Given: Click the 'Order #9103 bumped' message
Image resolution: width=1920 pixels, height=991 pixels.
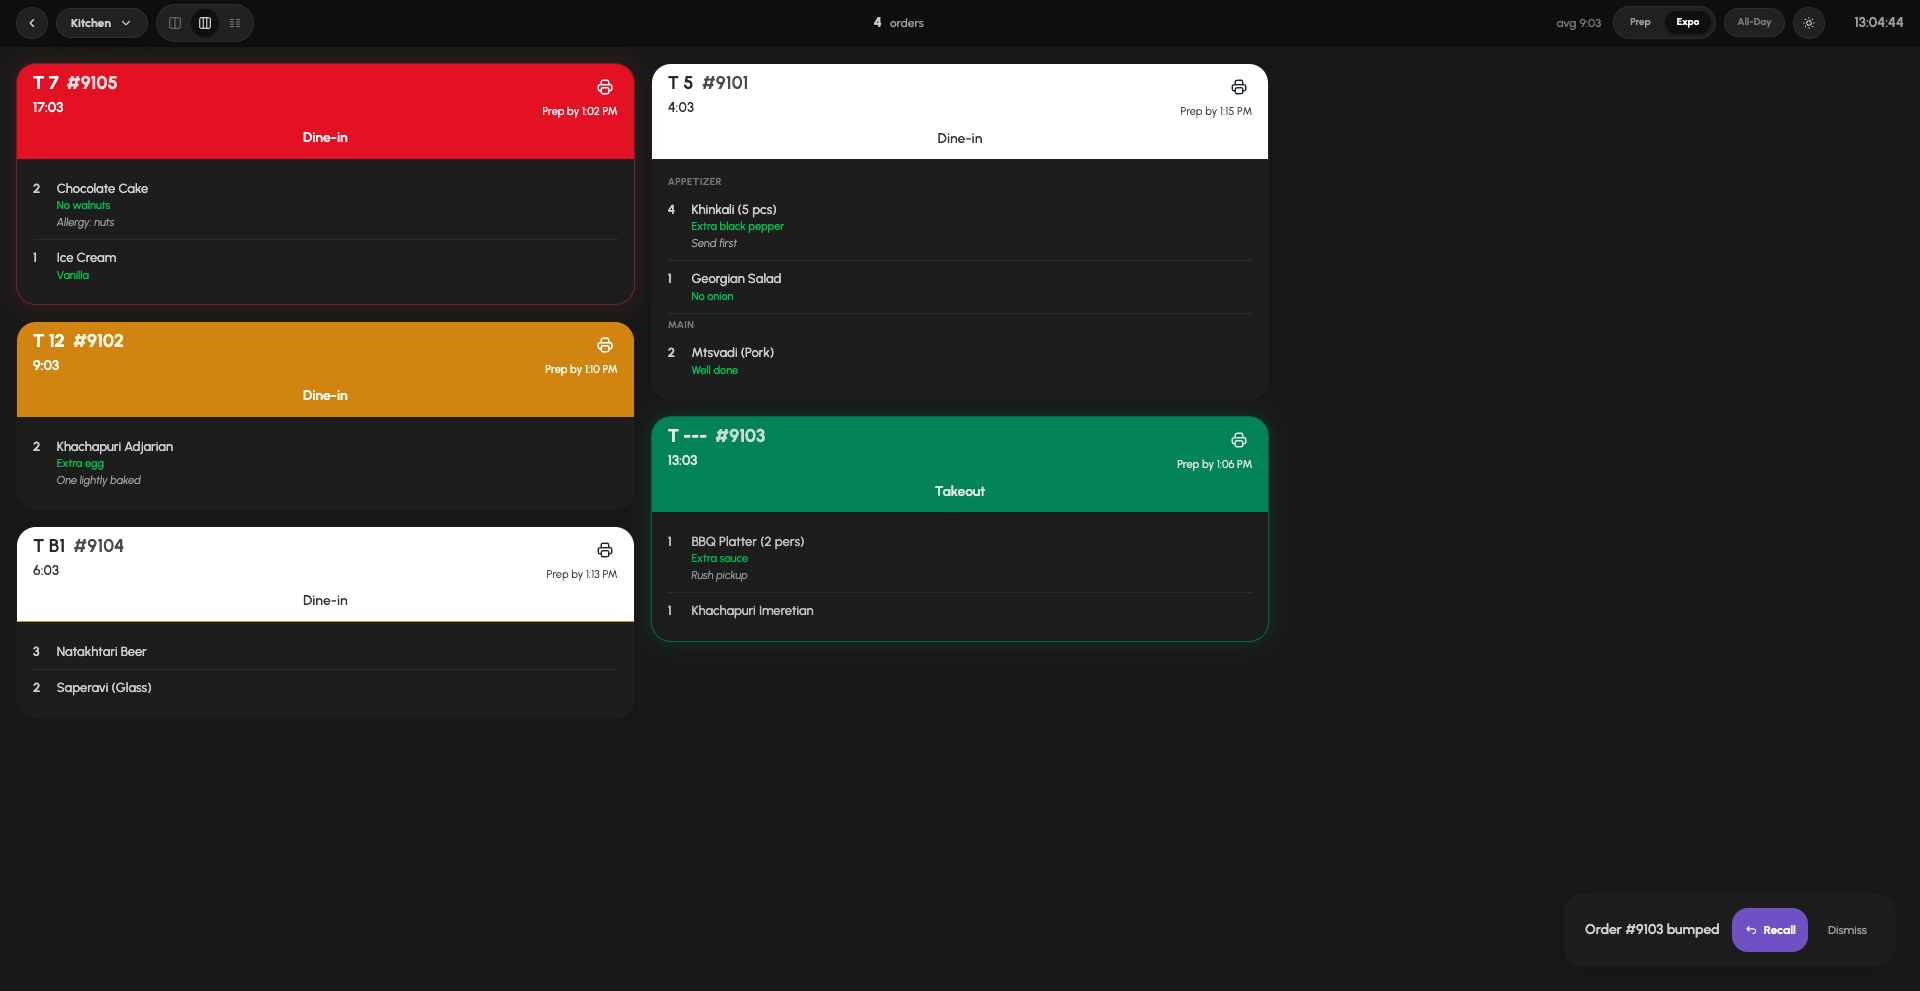Looking at the screenshot, I should point(1652,930).
